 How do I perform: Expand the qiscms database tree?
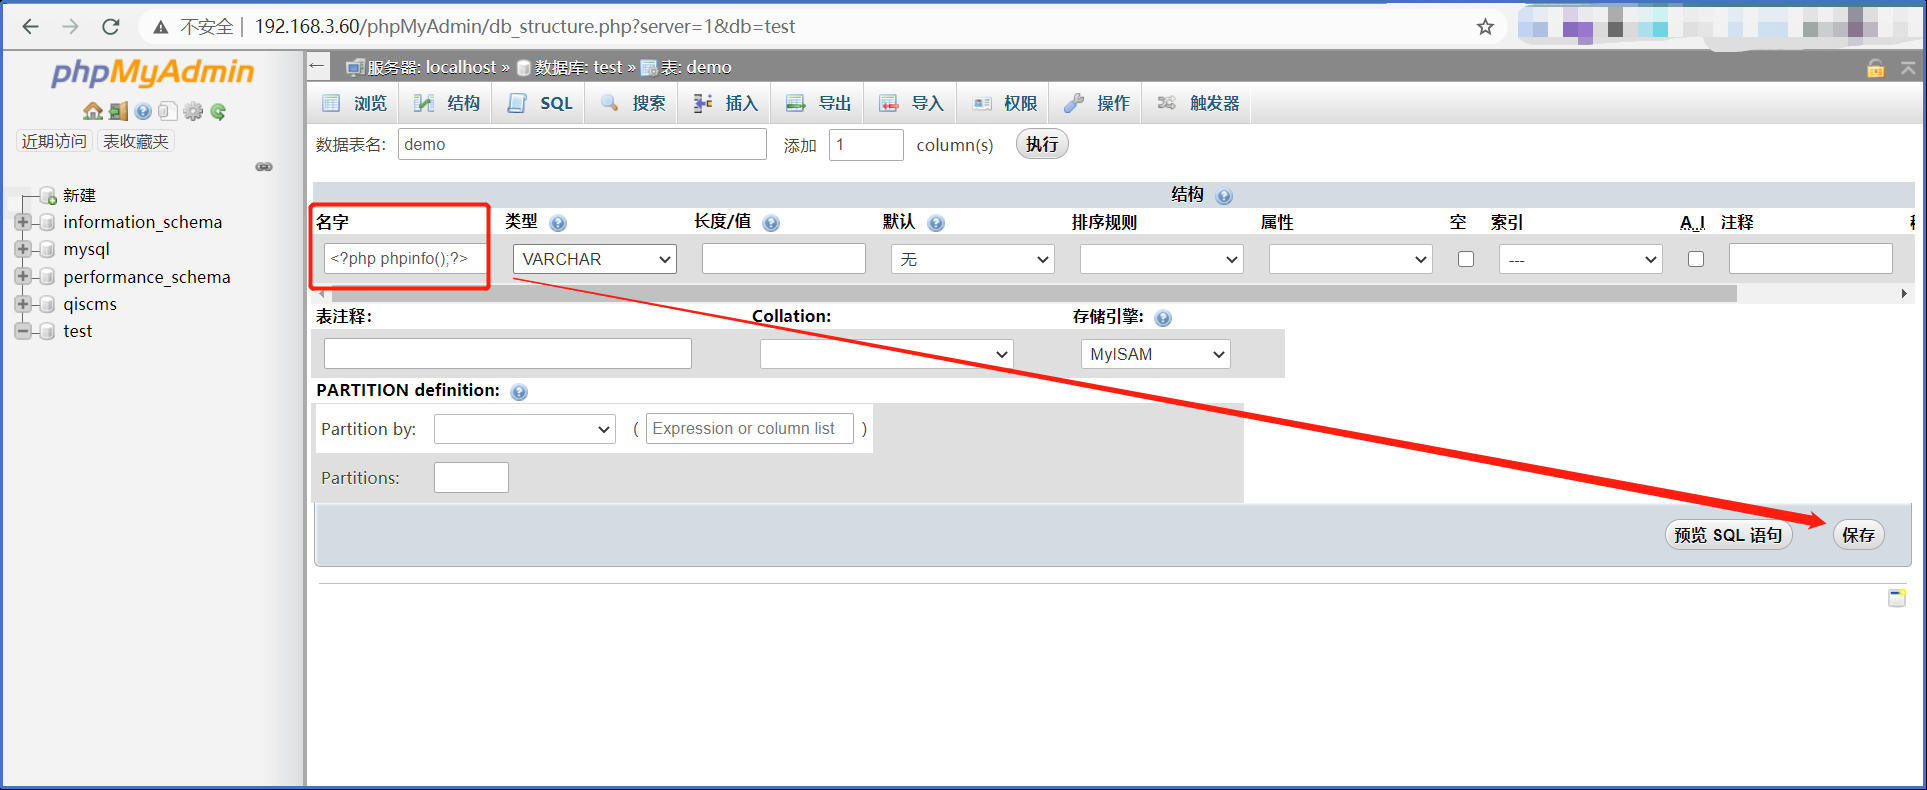23,303
